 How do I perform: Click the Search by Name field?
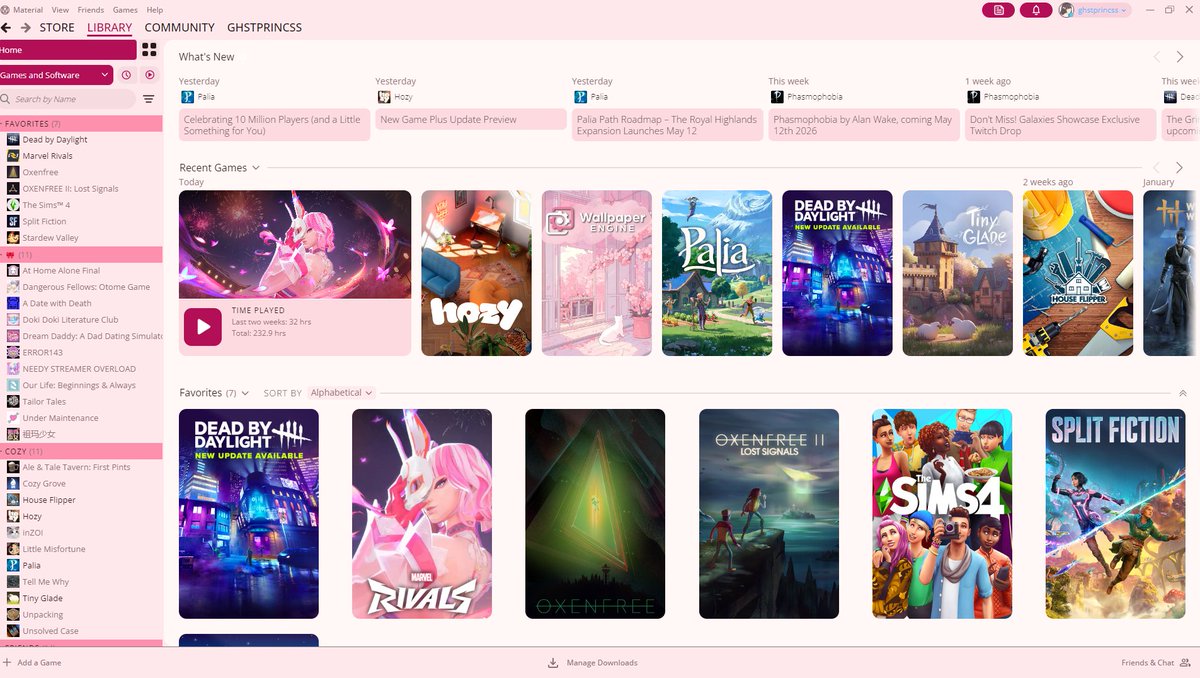pos(68,99)
